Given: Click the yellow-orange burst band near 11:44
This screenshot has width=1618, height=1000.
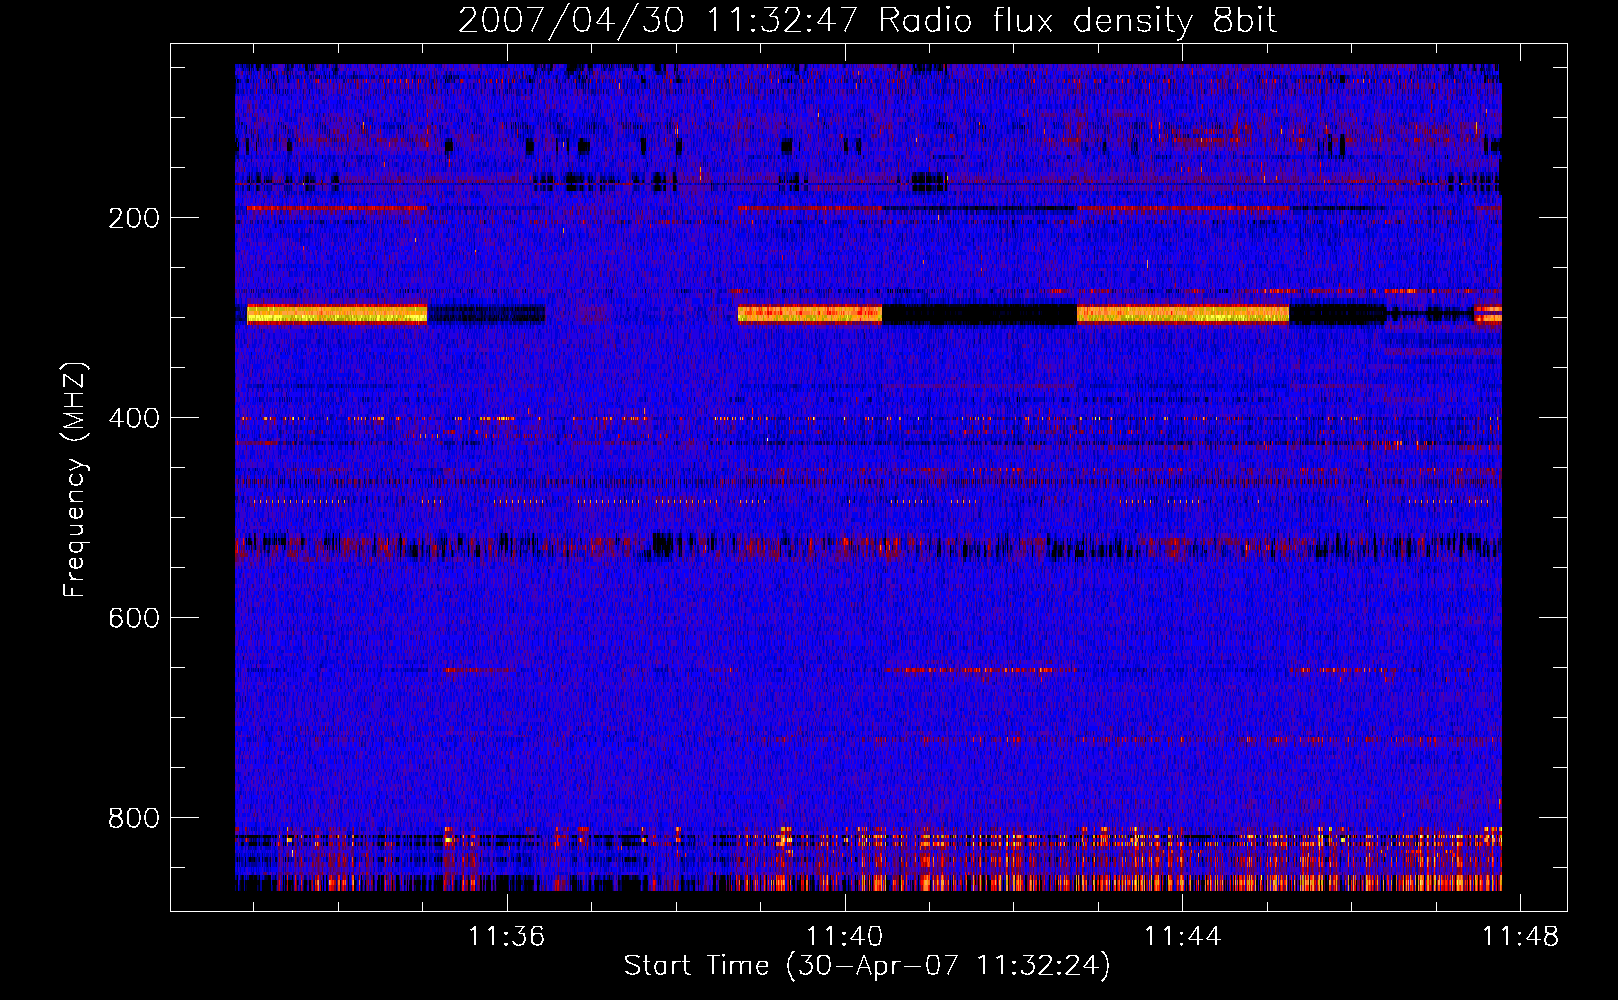Looking at the screenshot, I should point(1183,315).
